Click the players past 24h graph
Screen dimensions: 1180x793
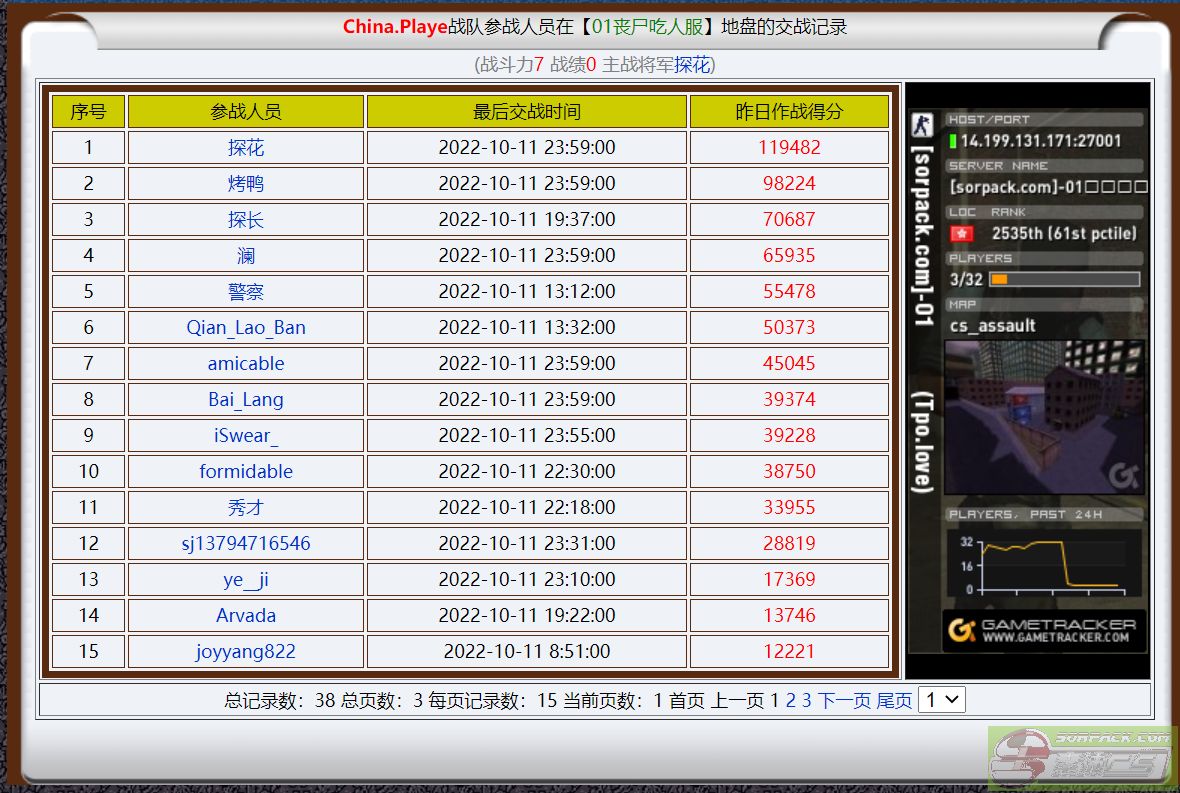tap(1044, 565)
